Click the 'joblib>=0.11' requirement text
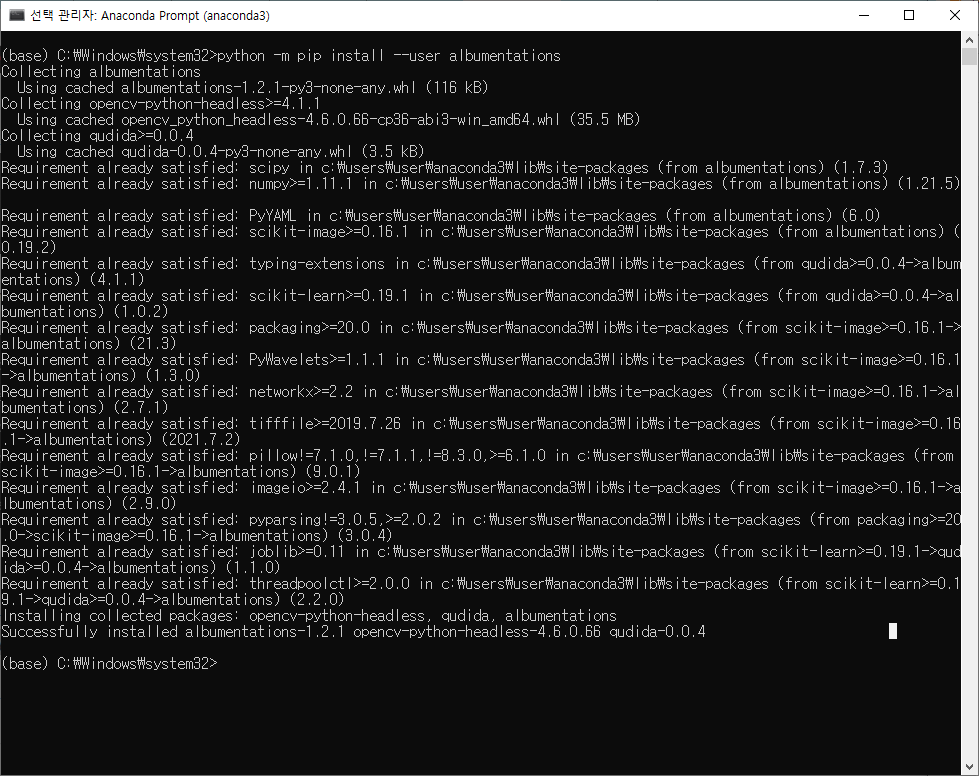 pyautogui.click(x=297, y=552)
